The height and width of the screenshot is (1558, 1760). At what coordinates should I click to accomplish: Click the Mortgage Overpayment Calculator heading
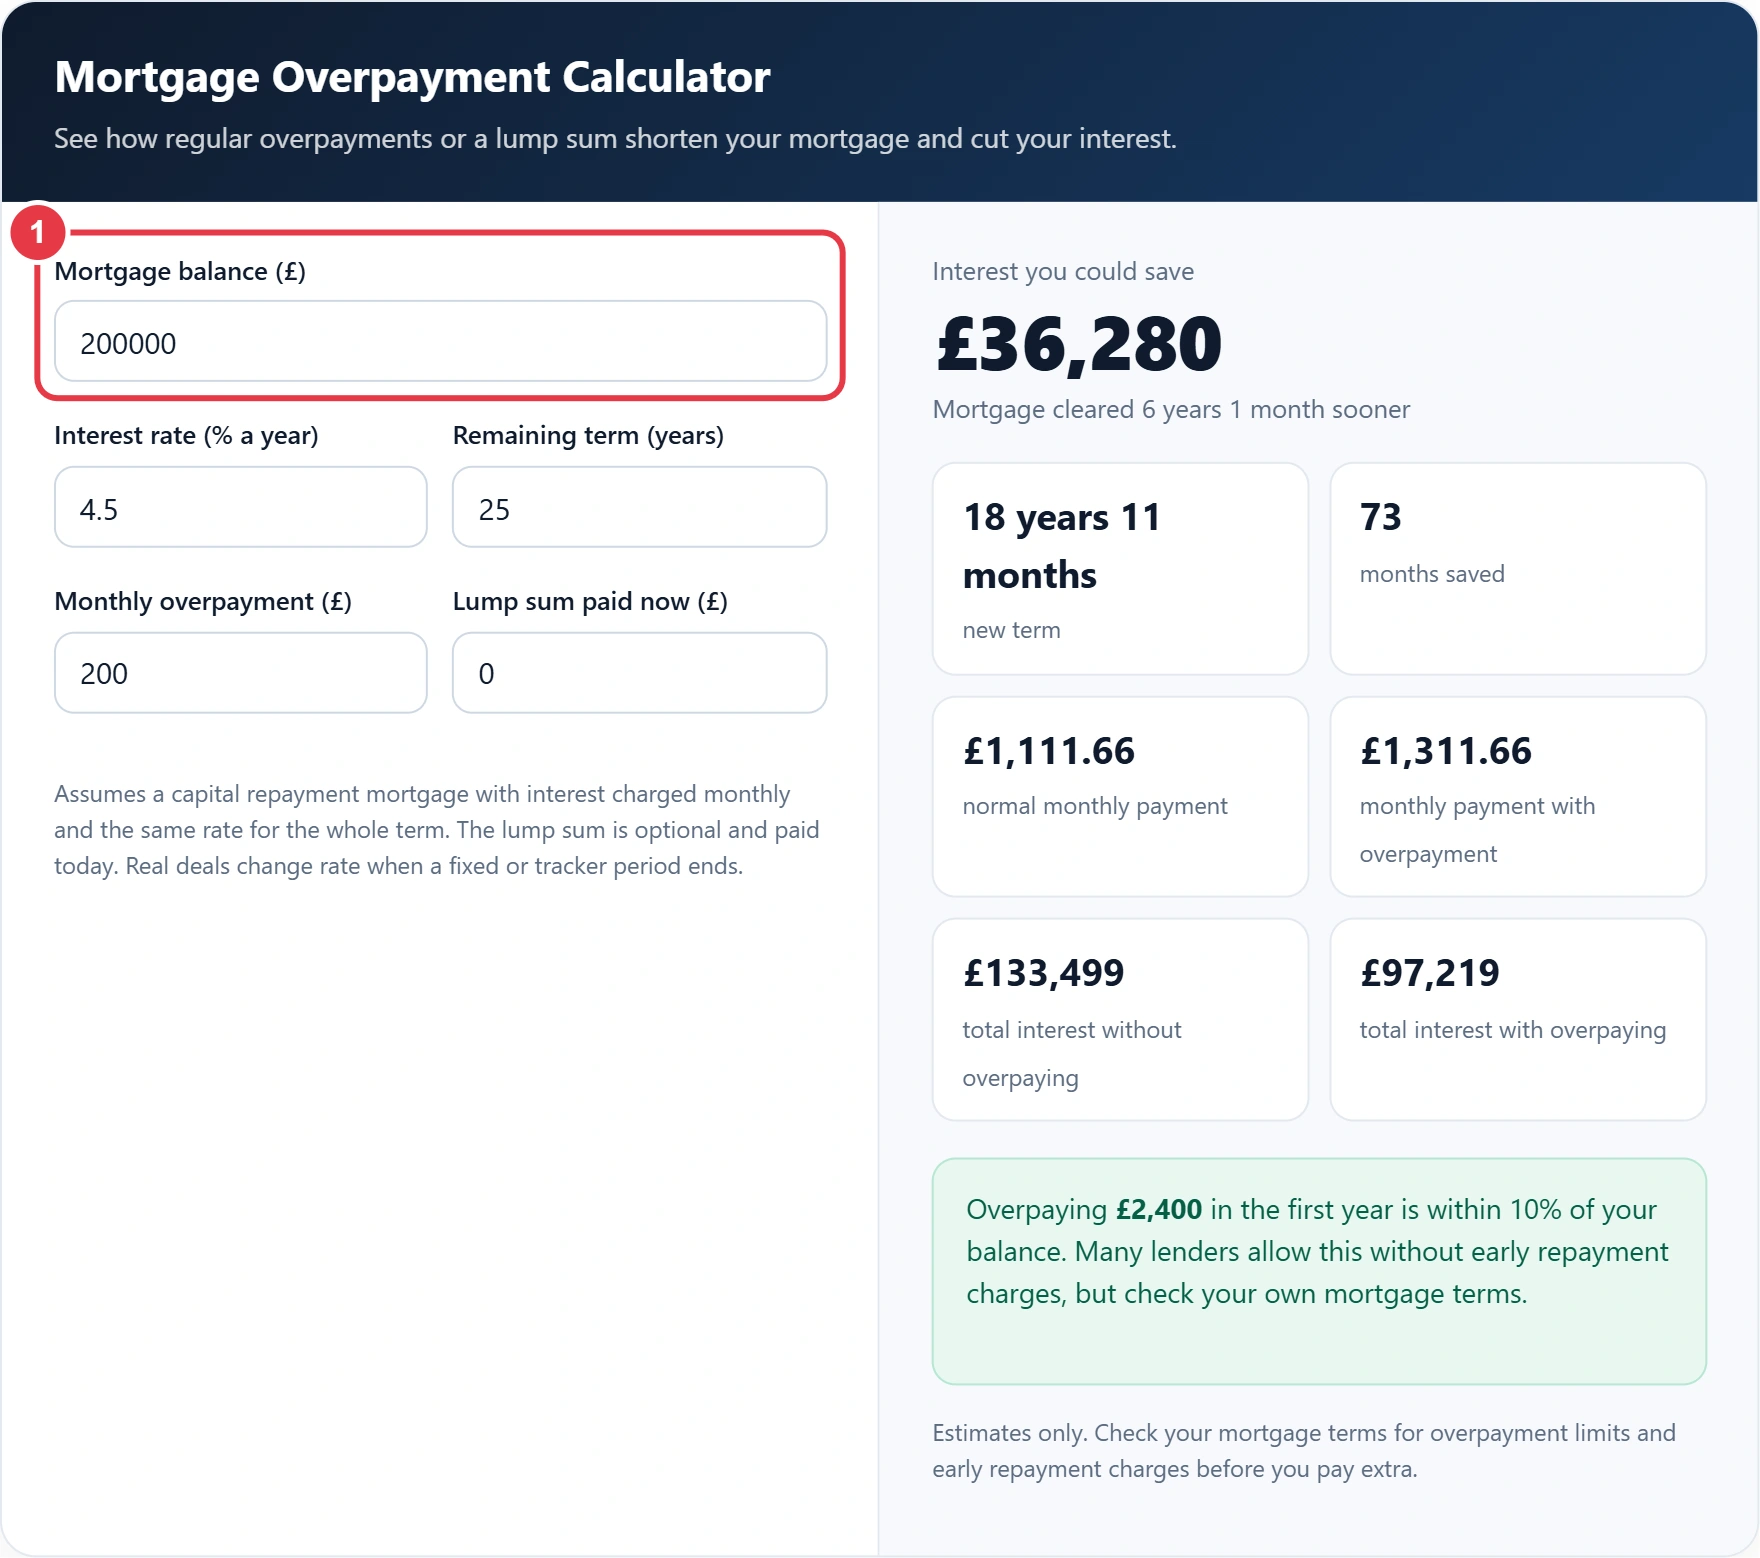412,77
